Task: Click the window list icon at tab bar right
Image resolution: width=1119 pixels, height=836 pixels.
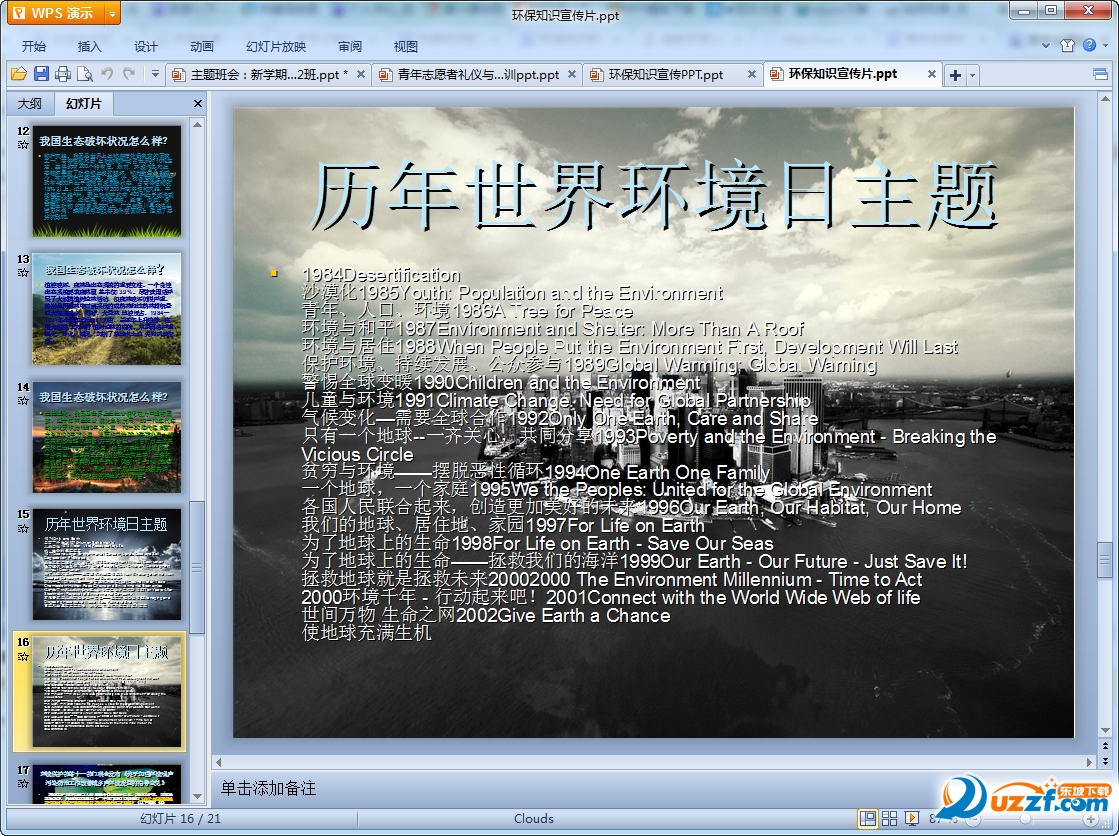Action: click(x=1100, y=74)
